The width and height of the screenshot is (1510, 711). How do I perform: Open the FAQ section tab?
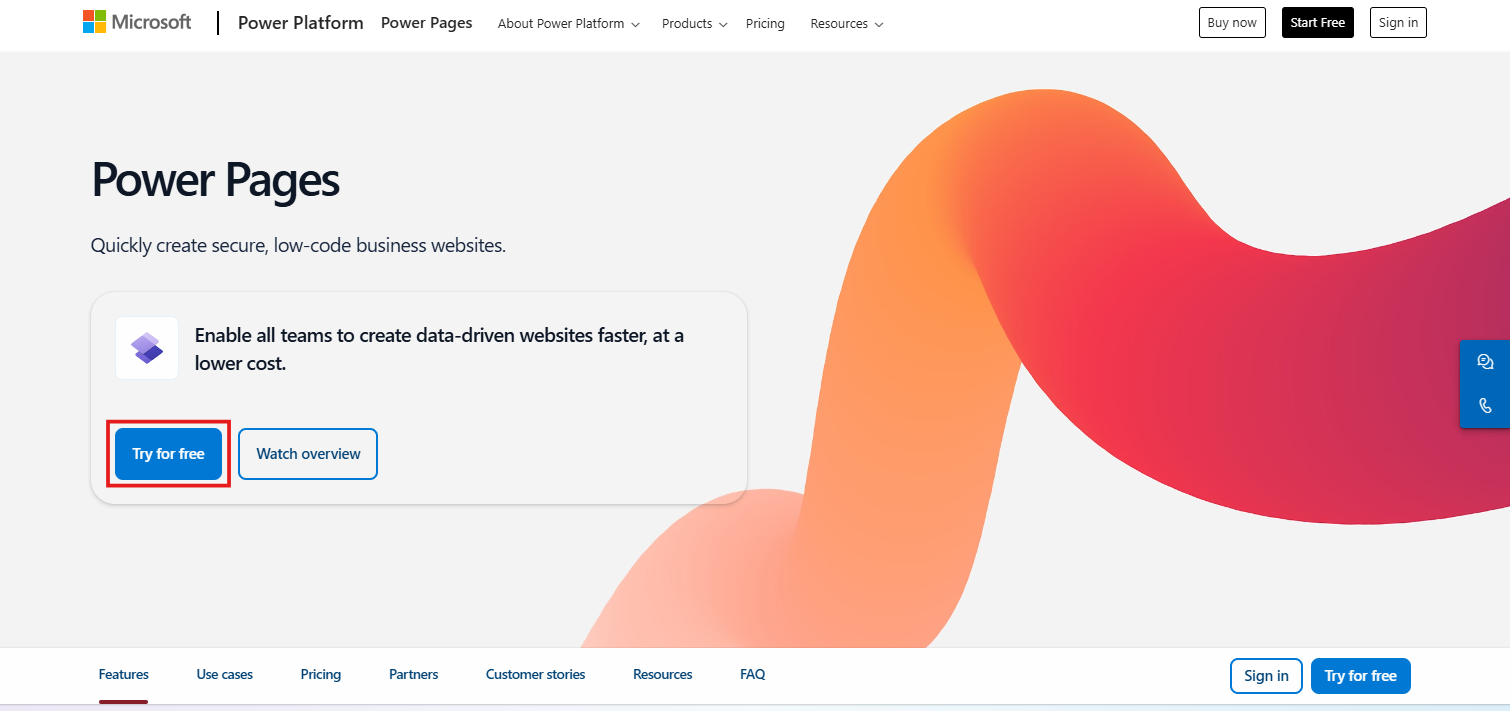tap(752, 674)
